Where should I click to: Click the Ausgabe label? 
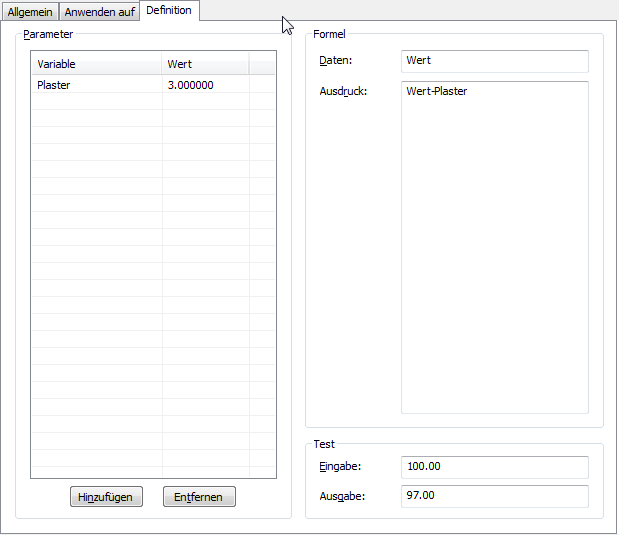[342, 496]
